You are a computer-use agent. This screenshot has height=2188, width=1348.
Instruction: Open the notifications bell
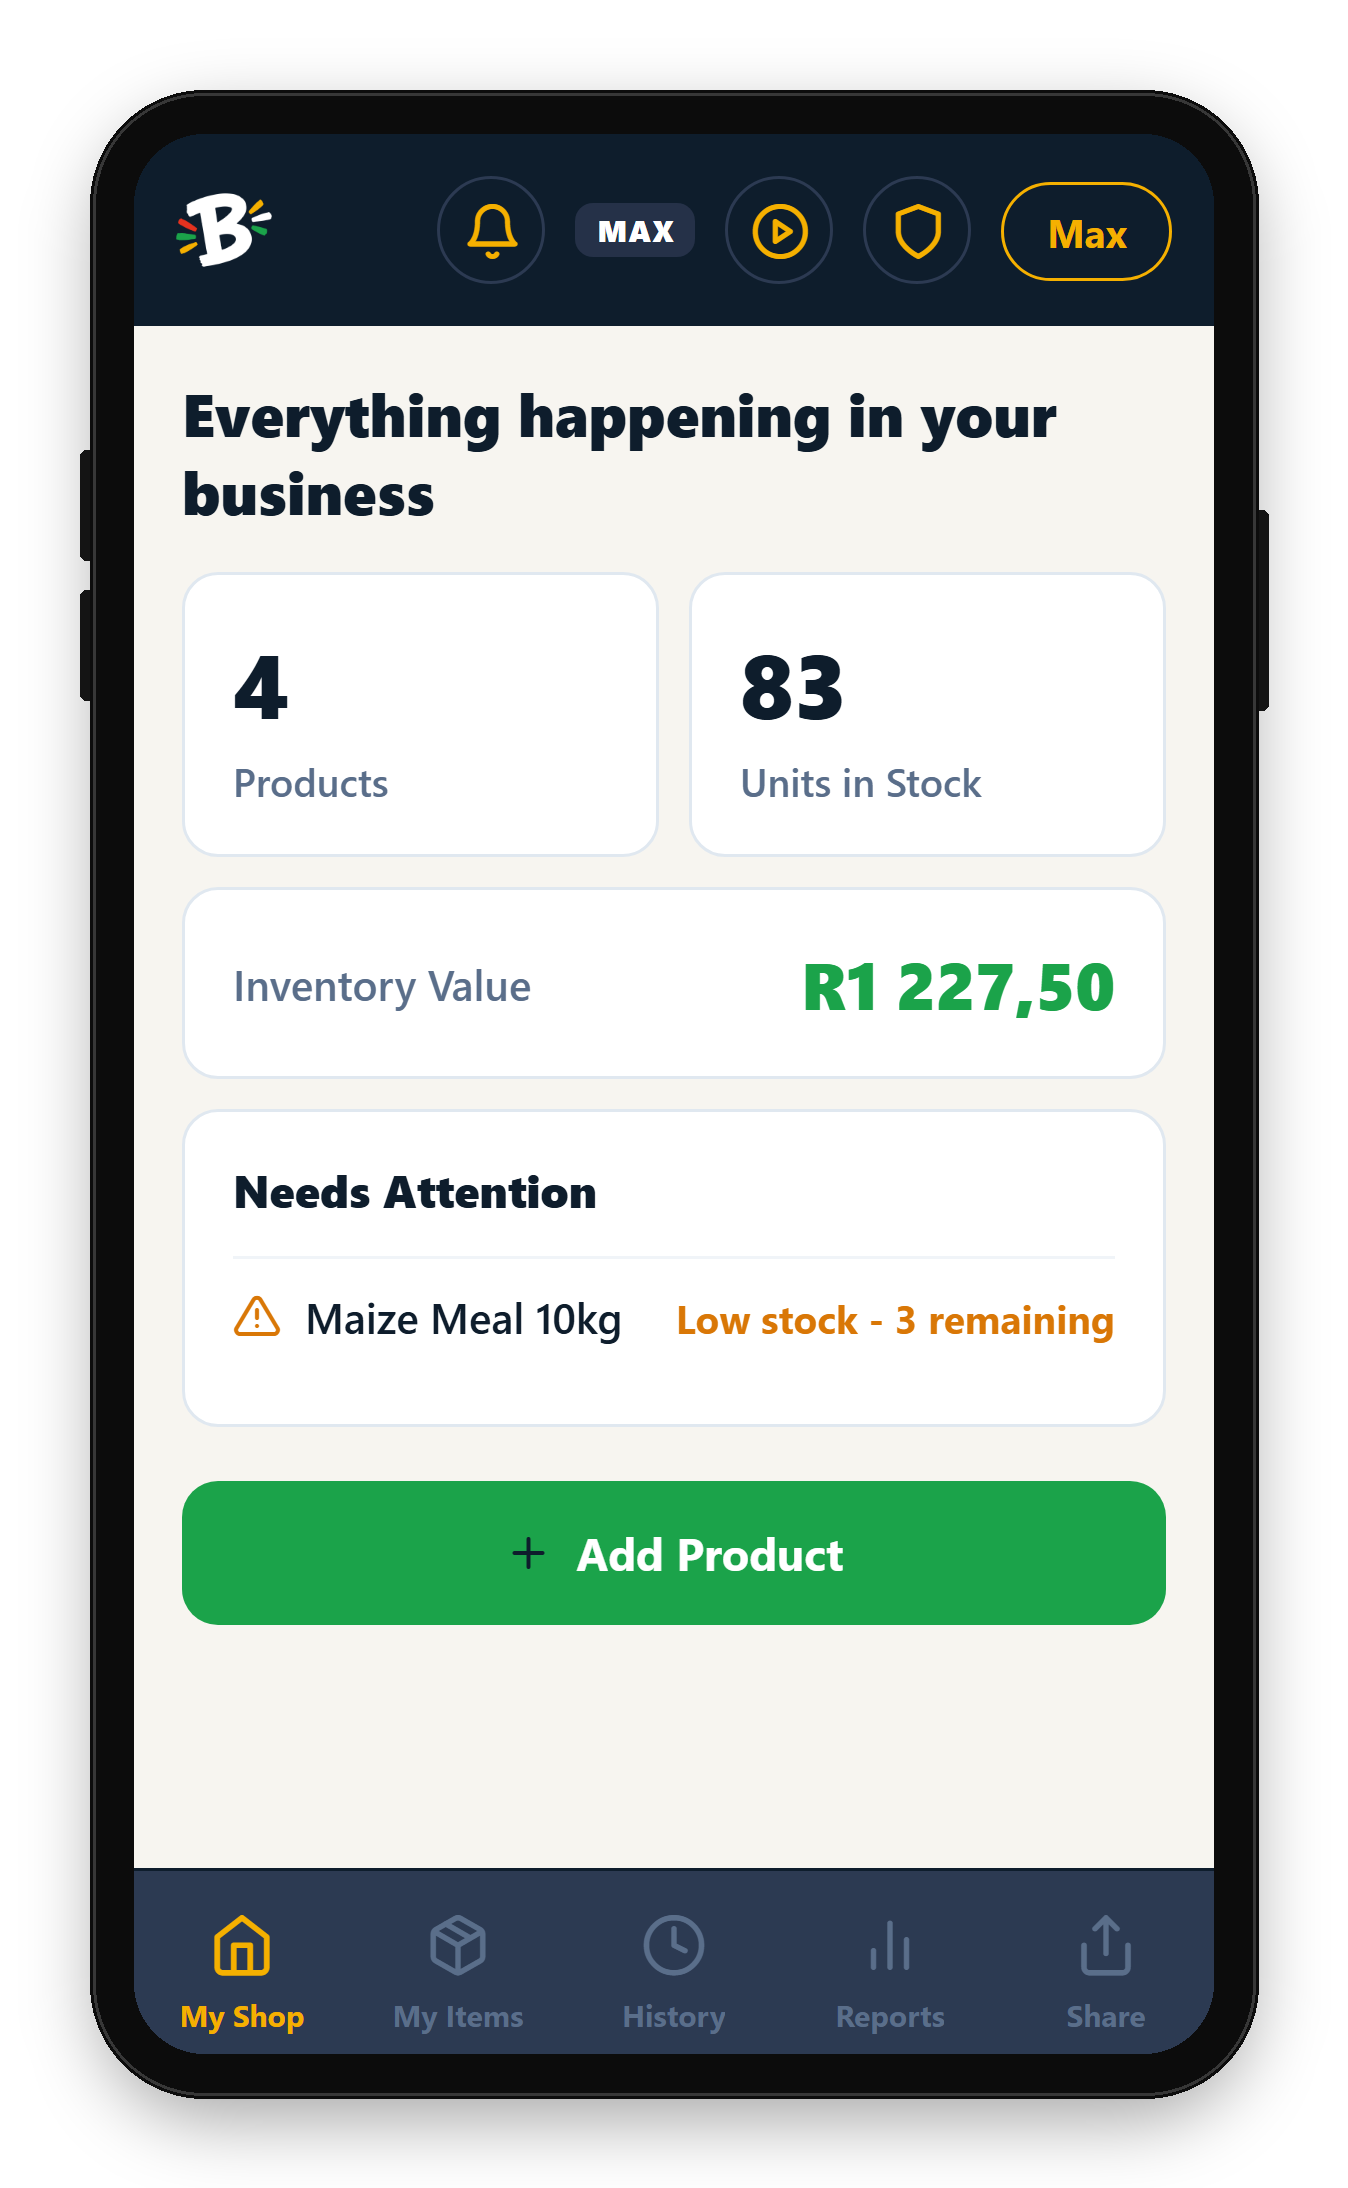491,231
